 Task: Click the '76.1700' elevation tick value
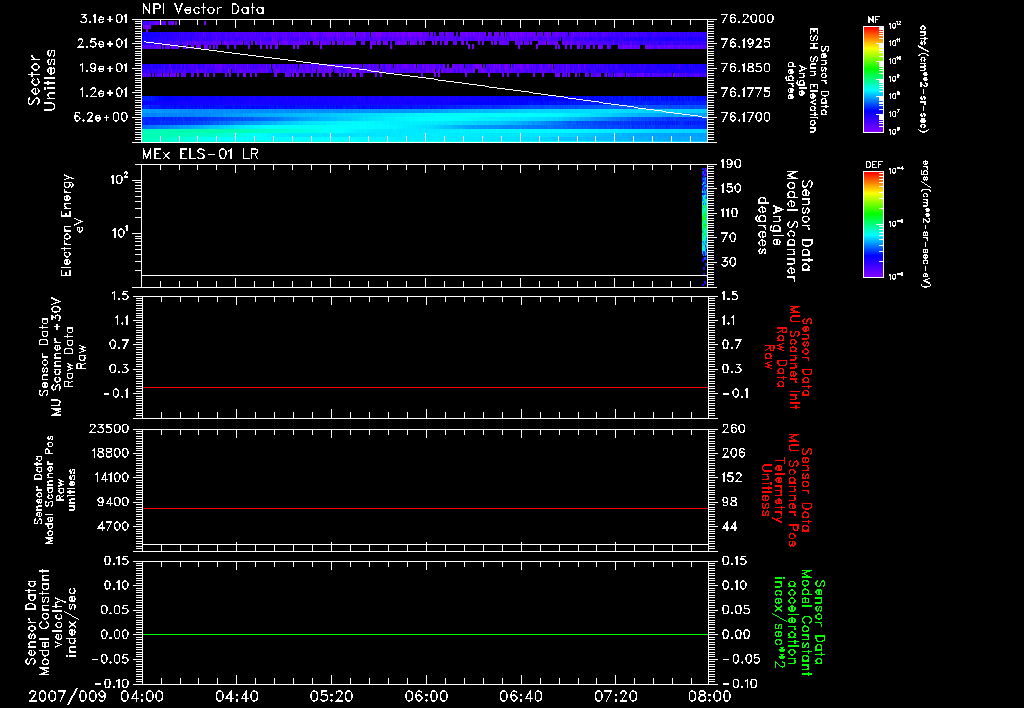tap(746, 118)
